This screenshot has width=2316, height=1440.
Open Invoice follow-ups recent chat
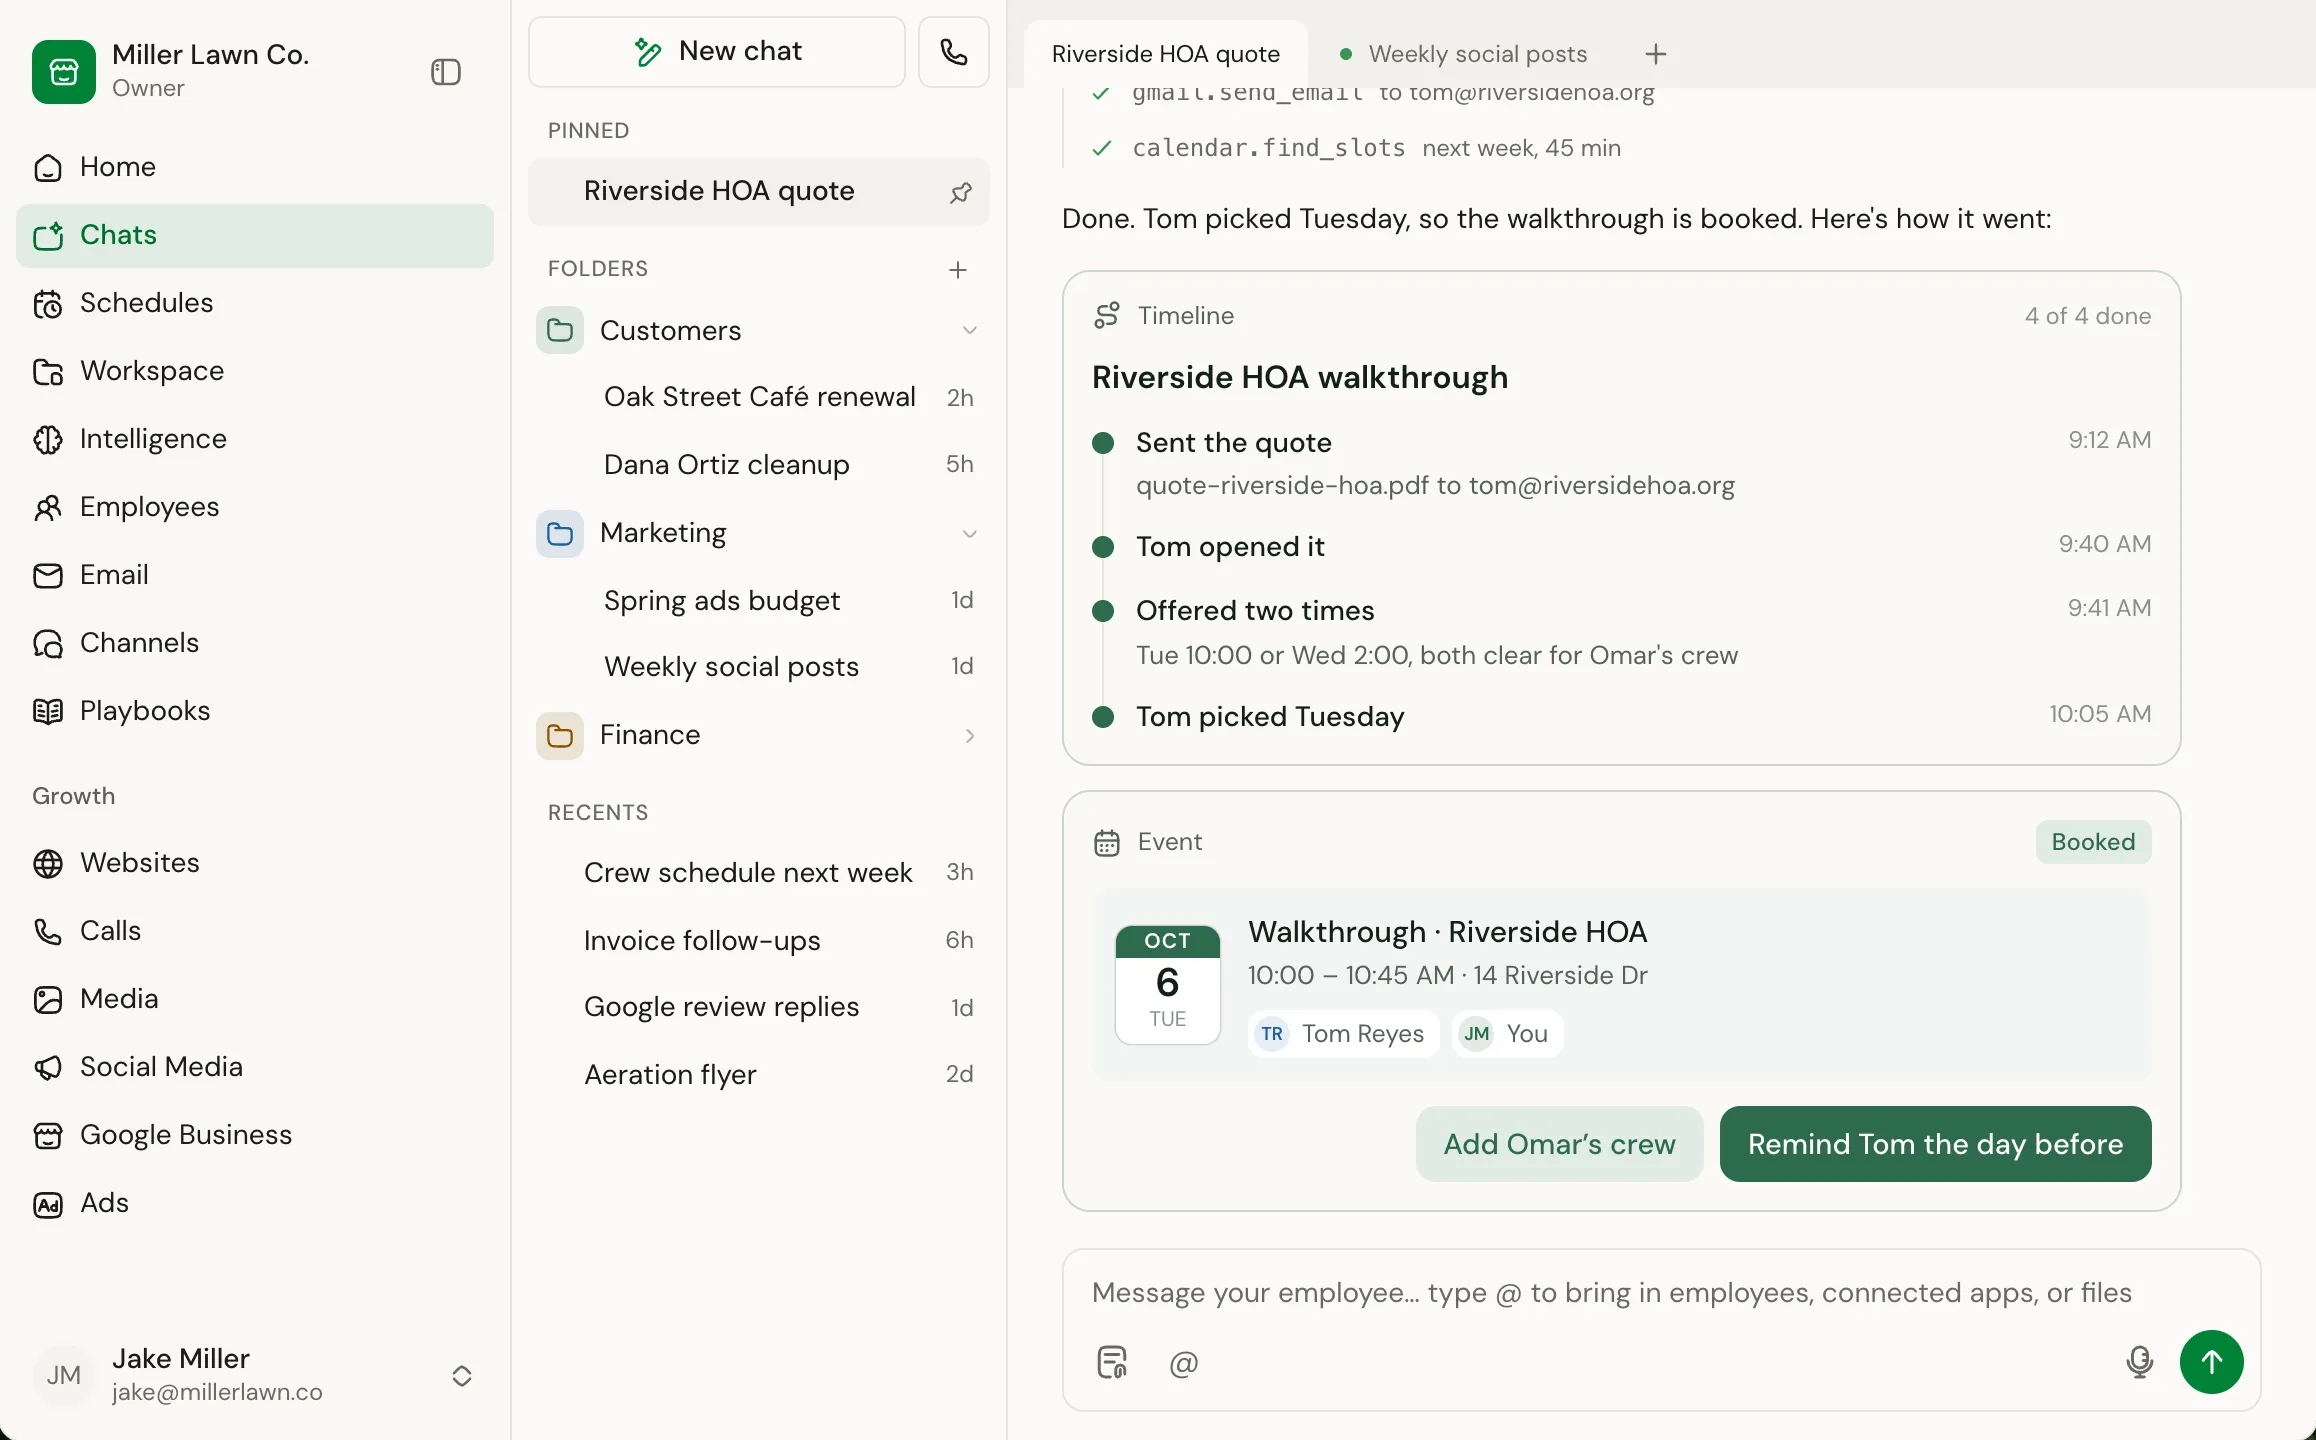759,941
